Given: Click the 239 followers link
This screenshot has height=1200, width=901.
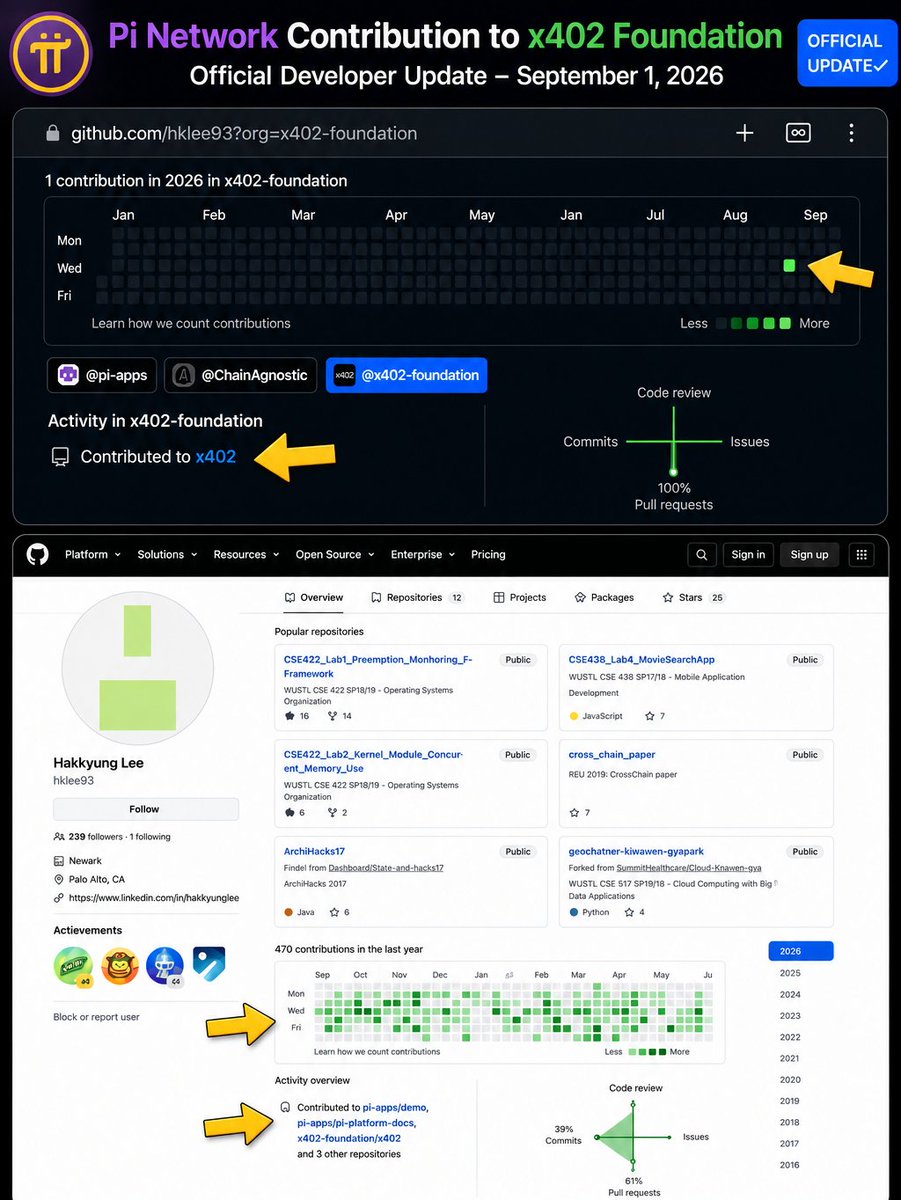Looking at the screenshot, I should coord(96,837).
